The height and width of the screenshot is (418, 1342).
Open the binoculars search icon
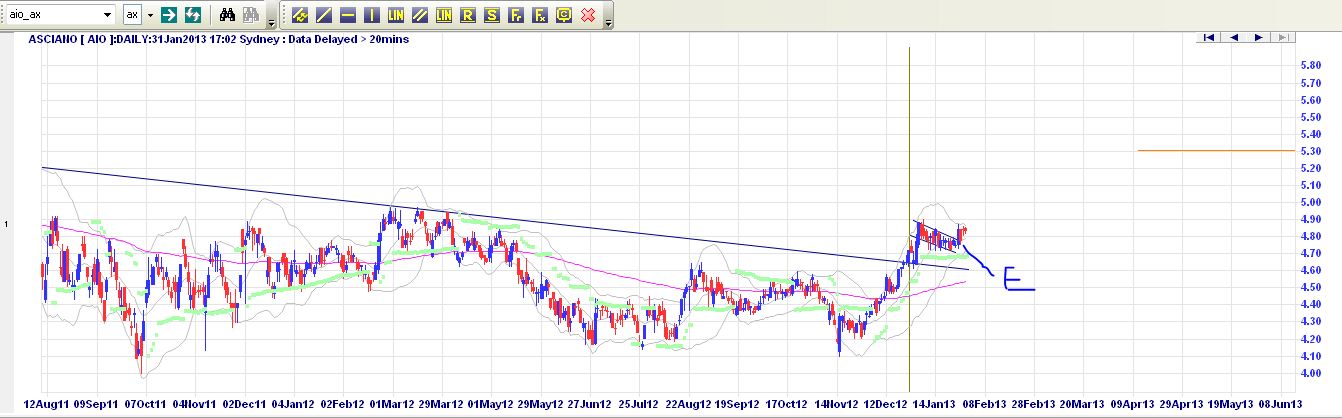coord(227,15)
